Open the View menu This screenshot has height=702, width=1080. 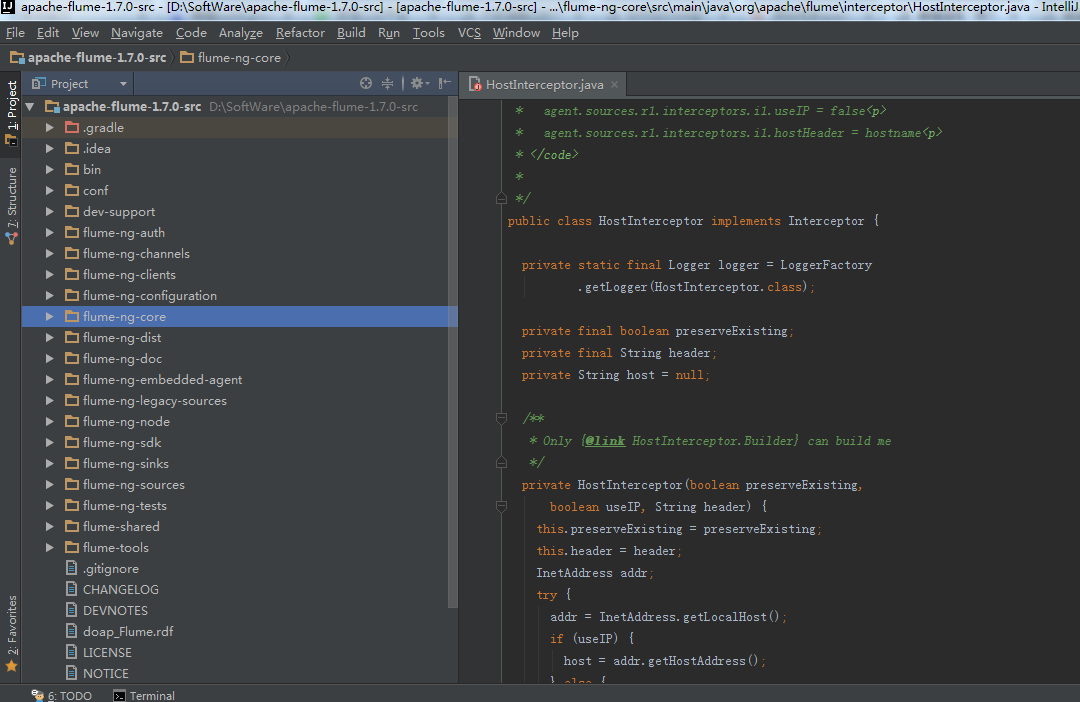coord(85,32)
